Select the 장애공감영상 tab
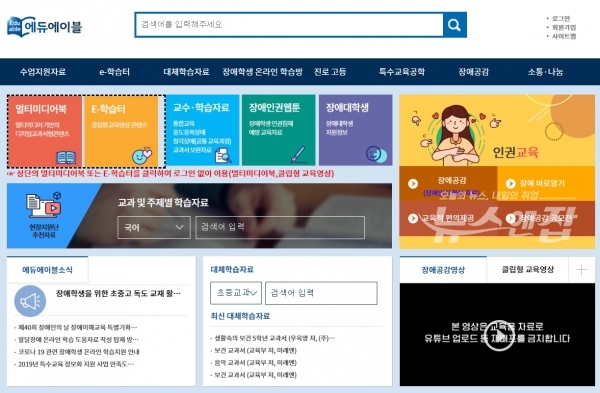600x393 pixels. pos(443,270)
